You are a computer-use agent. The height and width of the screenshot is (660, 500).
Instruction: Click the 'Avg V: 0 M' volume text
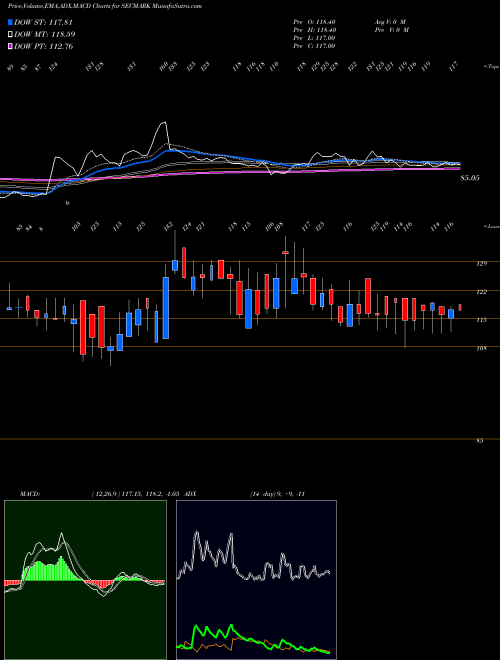click(390, 22)
